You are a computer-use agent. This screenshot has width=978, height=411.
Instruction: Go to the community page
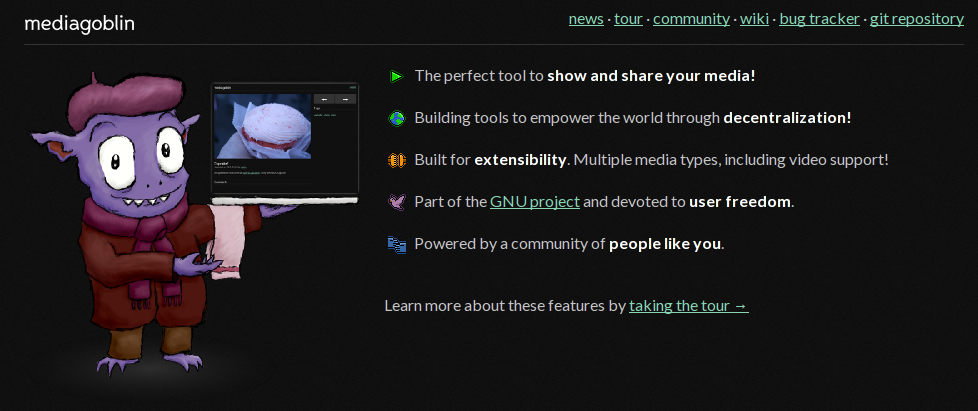coord(691,19)
